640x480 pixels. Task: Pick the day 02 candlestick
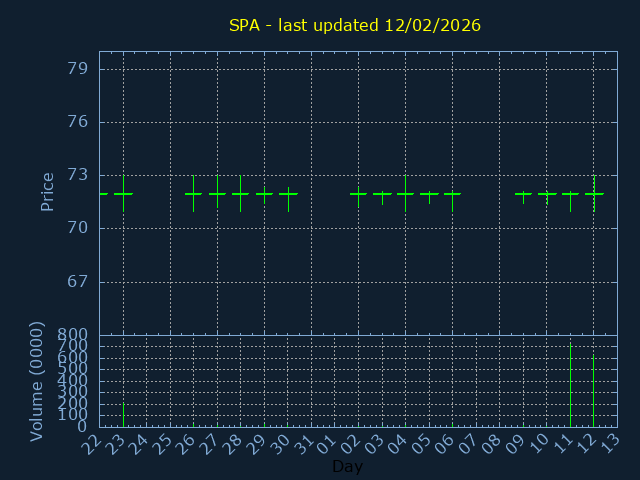[x=358, y=194]
